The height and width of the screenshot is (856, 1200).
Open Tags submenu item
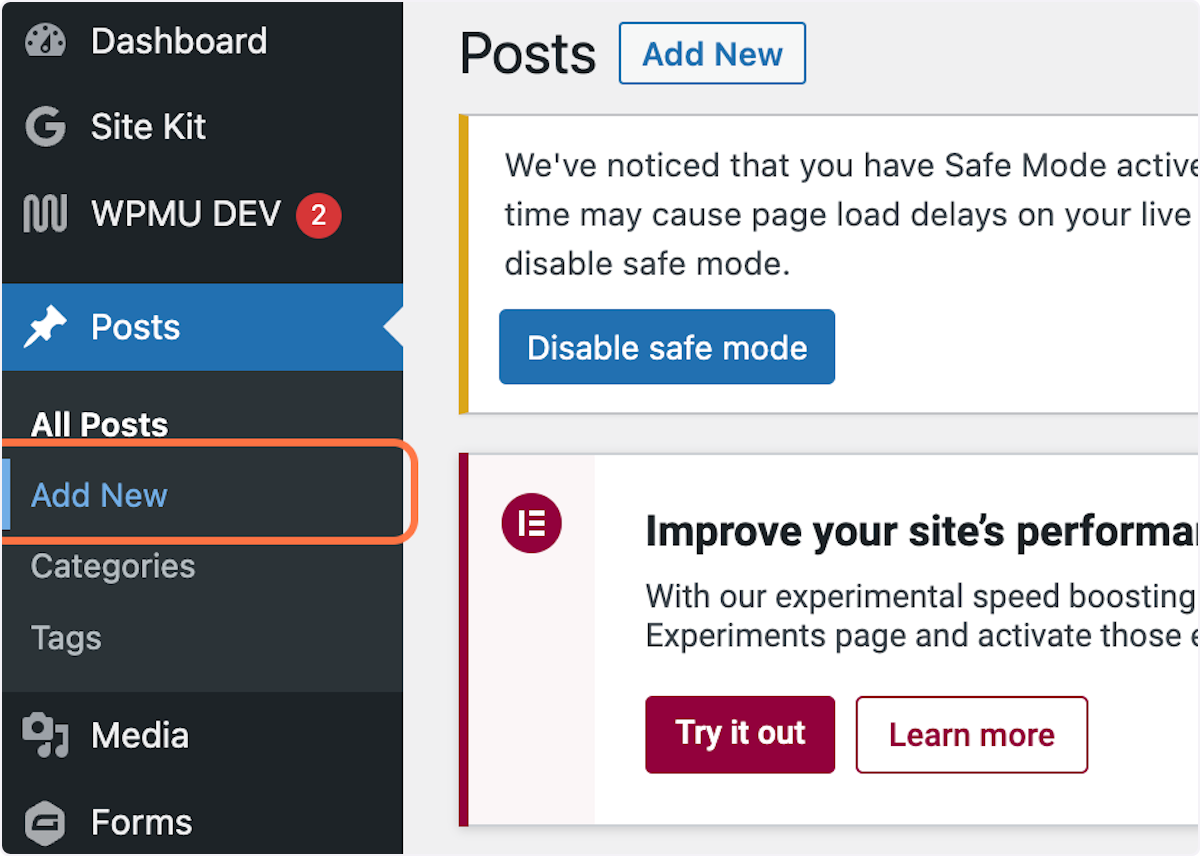tap(66, 638)
